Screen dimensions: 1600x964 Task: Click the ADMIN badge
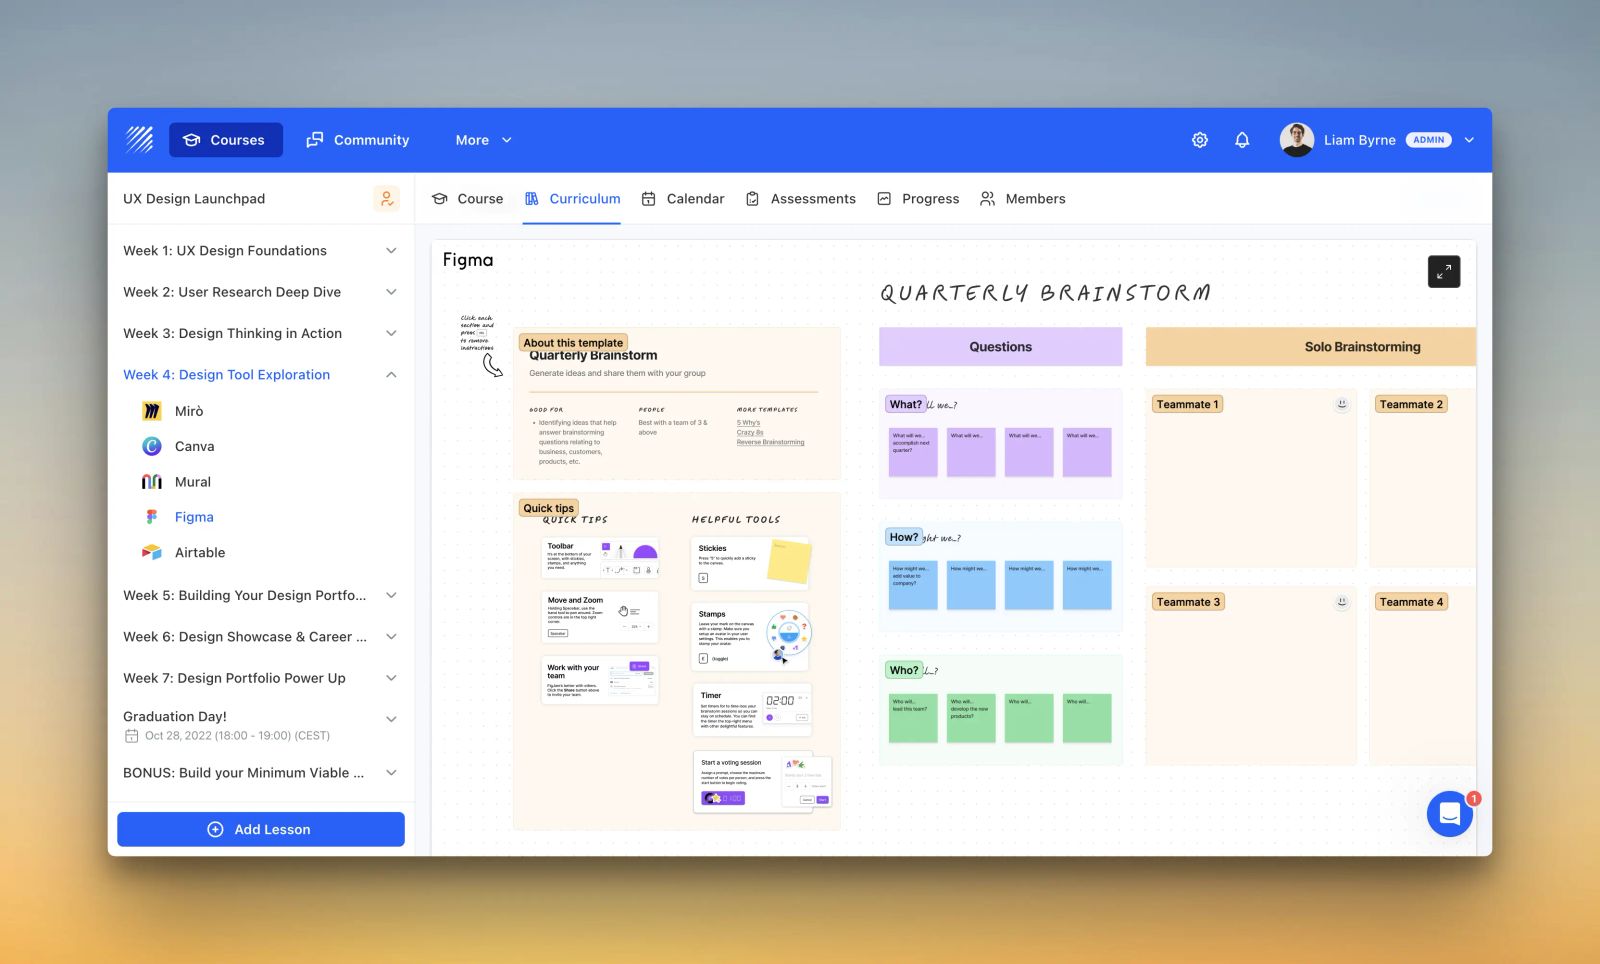[1429, 140]
